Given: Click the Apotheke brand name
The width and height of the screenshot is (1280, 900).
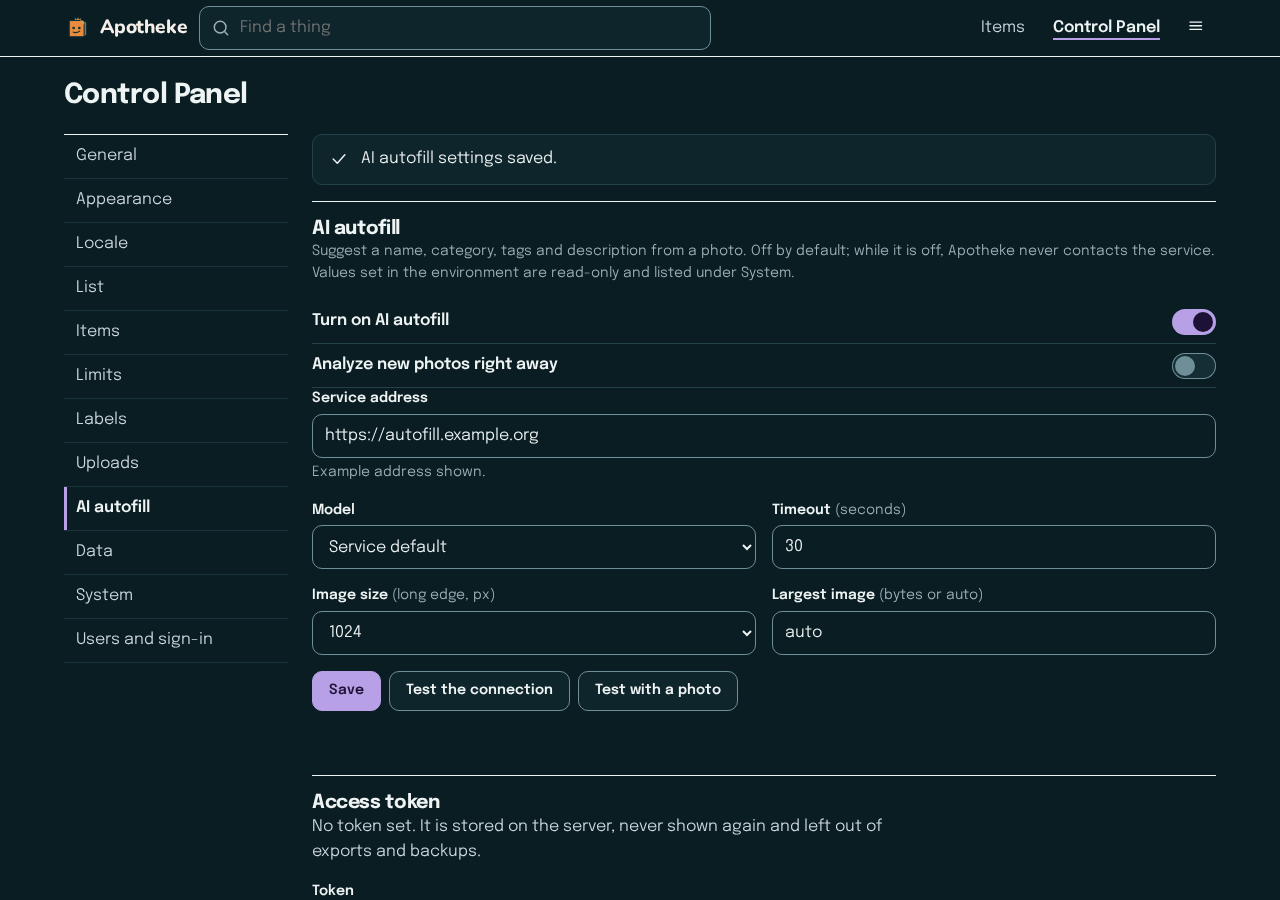Looking at the screenshot, I should coord(144,27).
